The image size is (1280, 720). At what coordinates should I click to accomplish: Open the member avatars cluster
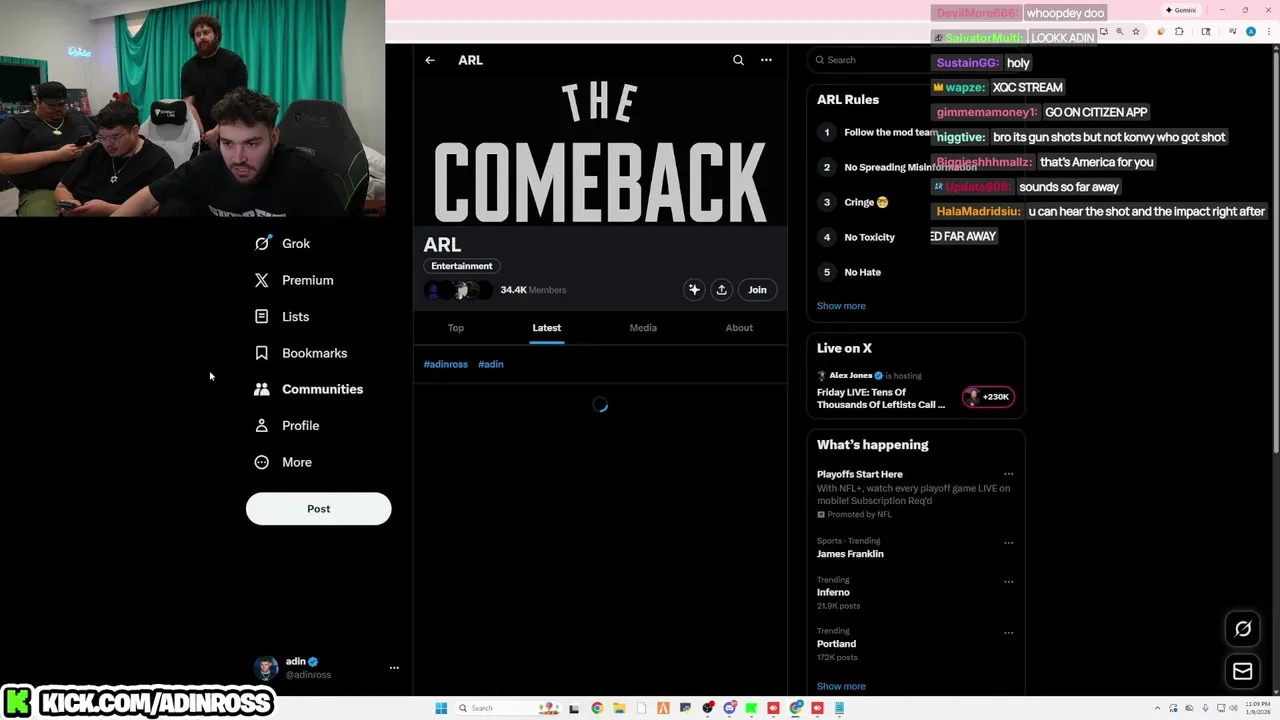pyautogui.click(x=458, y=290)
